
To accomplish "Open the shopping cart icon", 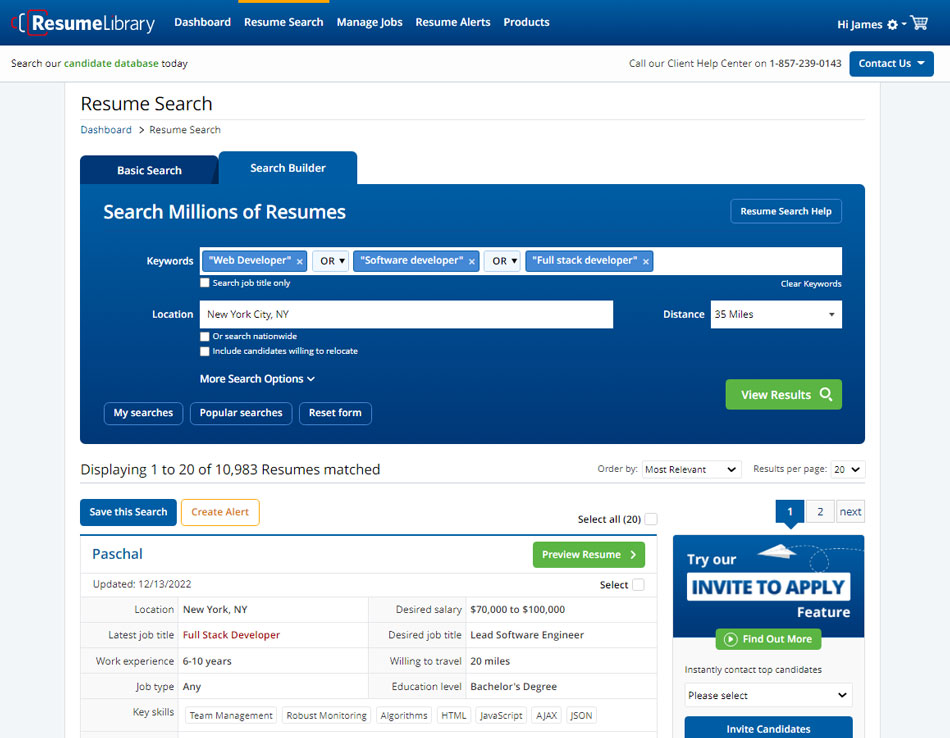I will [919, 23].
